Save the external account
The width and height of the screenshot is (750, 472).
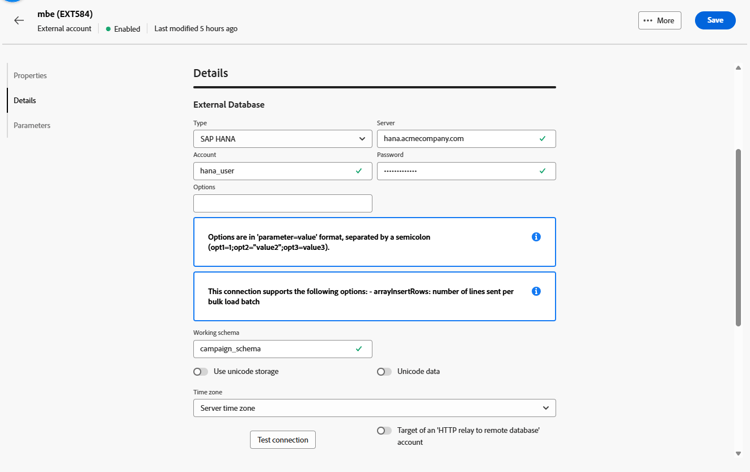[x=715, y=20]
